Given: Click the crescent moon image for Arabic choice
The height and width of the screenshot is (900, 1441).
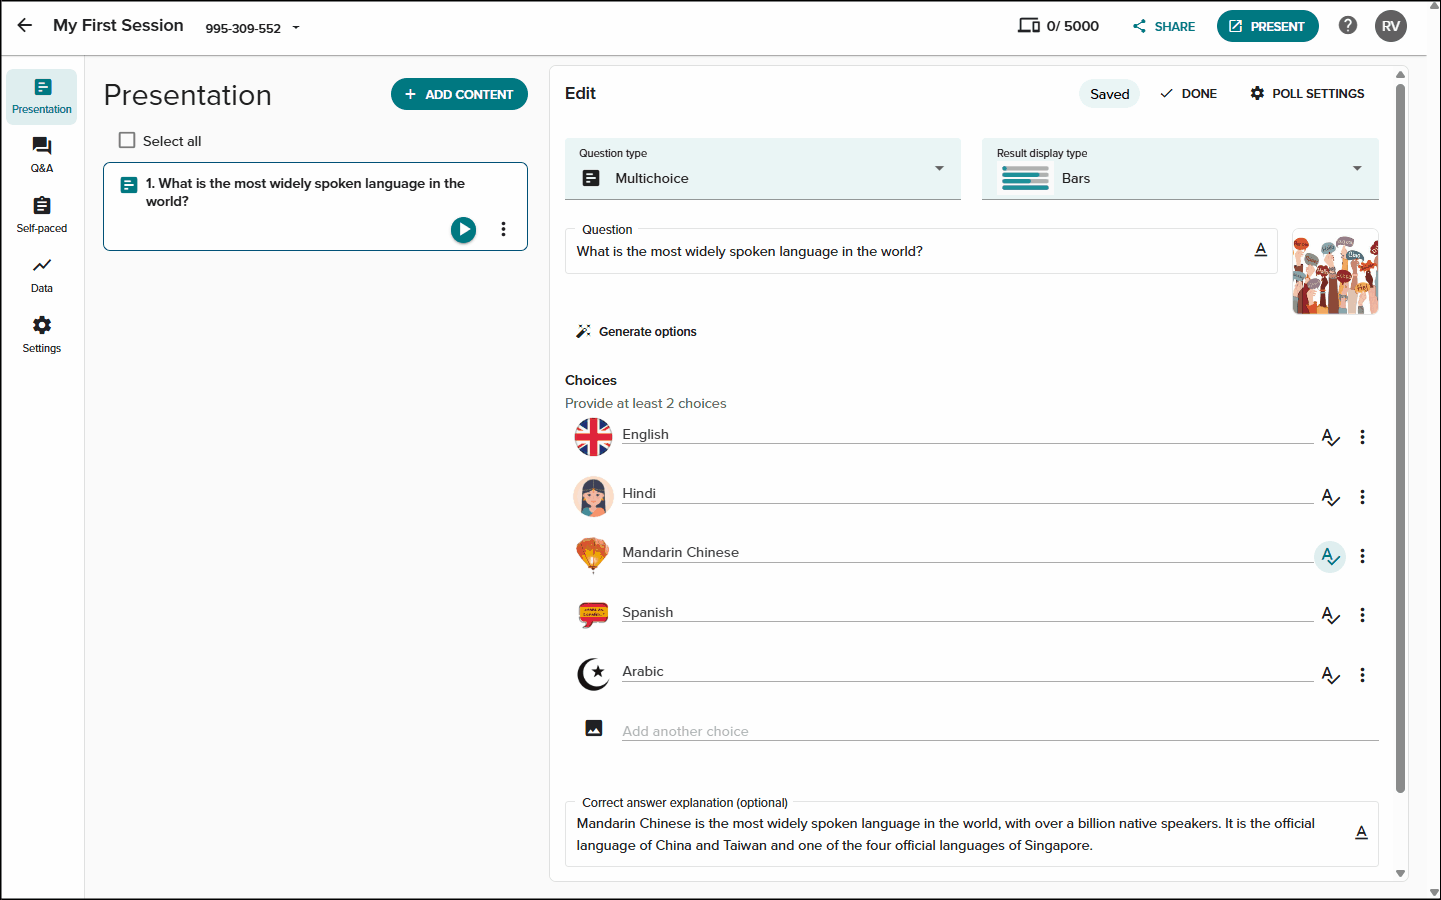Looking at the screenshot, I should [x=593, y=674].
